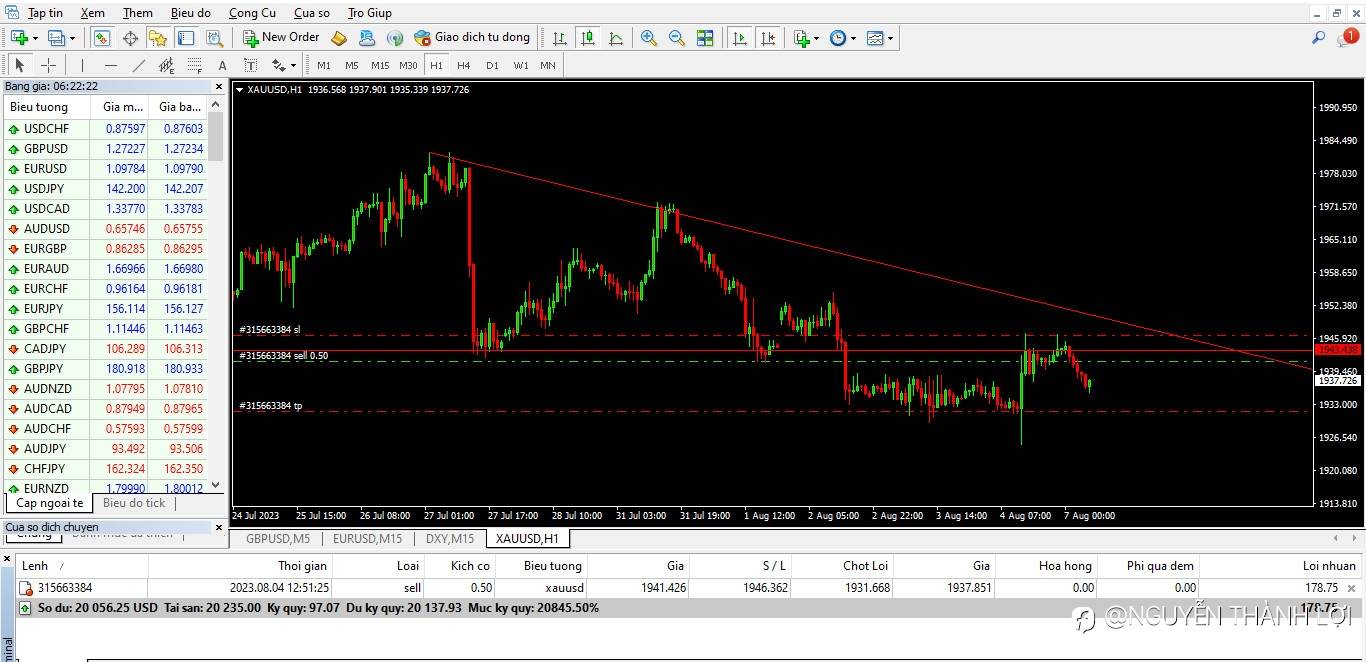Open the signals broadcast icon
This screenshot has width=1366, height=662.
pyautogui.click(x=395, y=38)
